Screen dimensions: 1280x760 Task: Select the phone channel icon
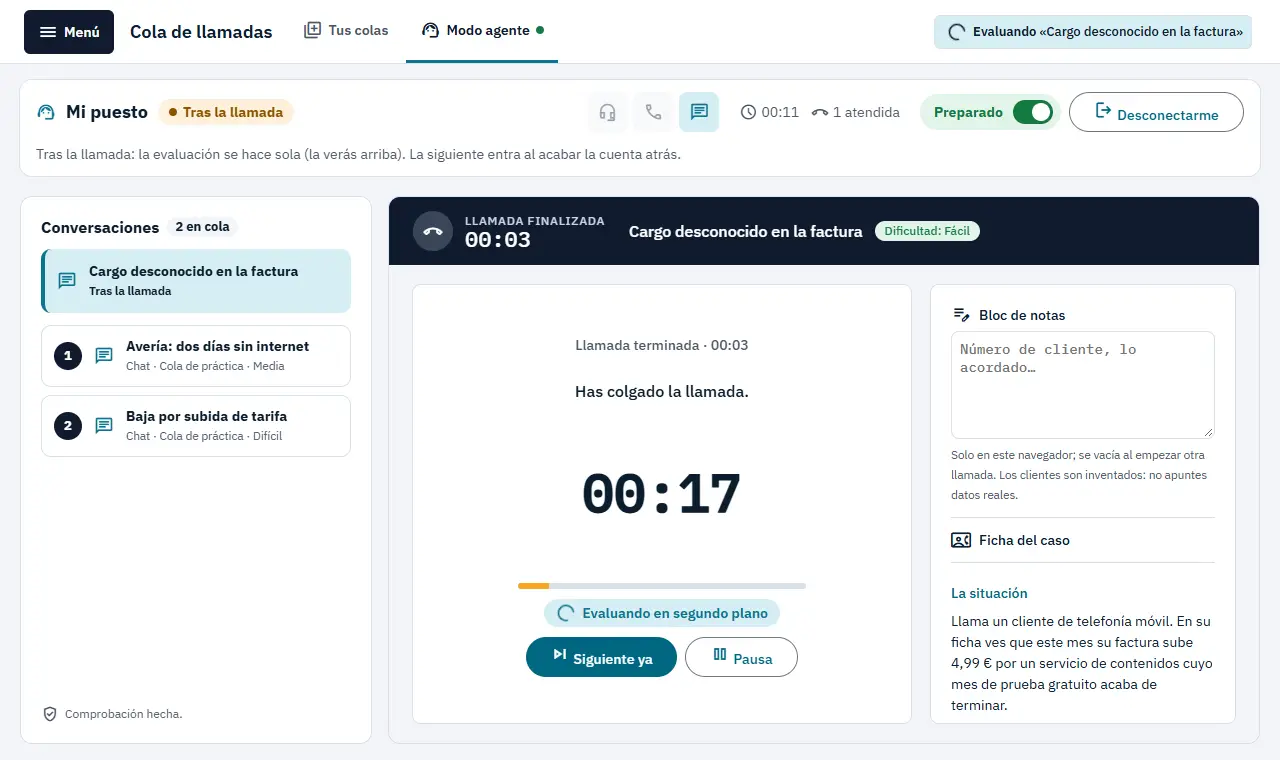click(x=653, y=112)
